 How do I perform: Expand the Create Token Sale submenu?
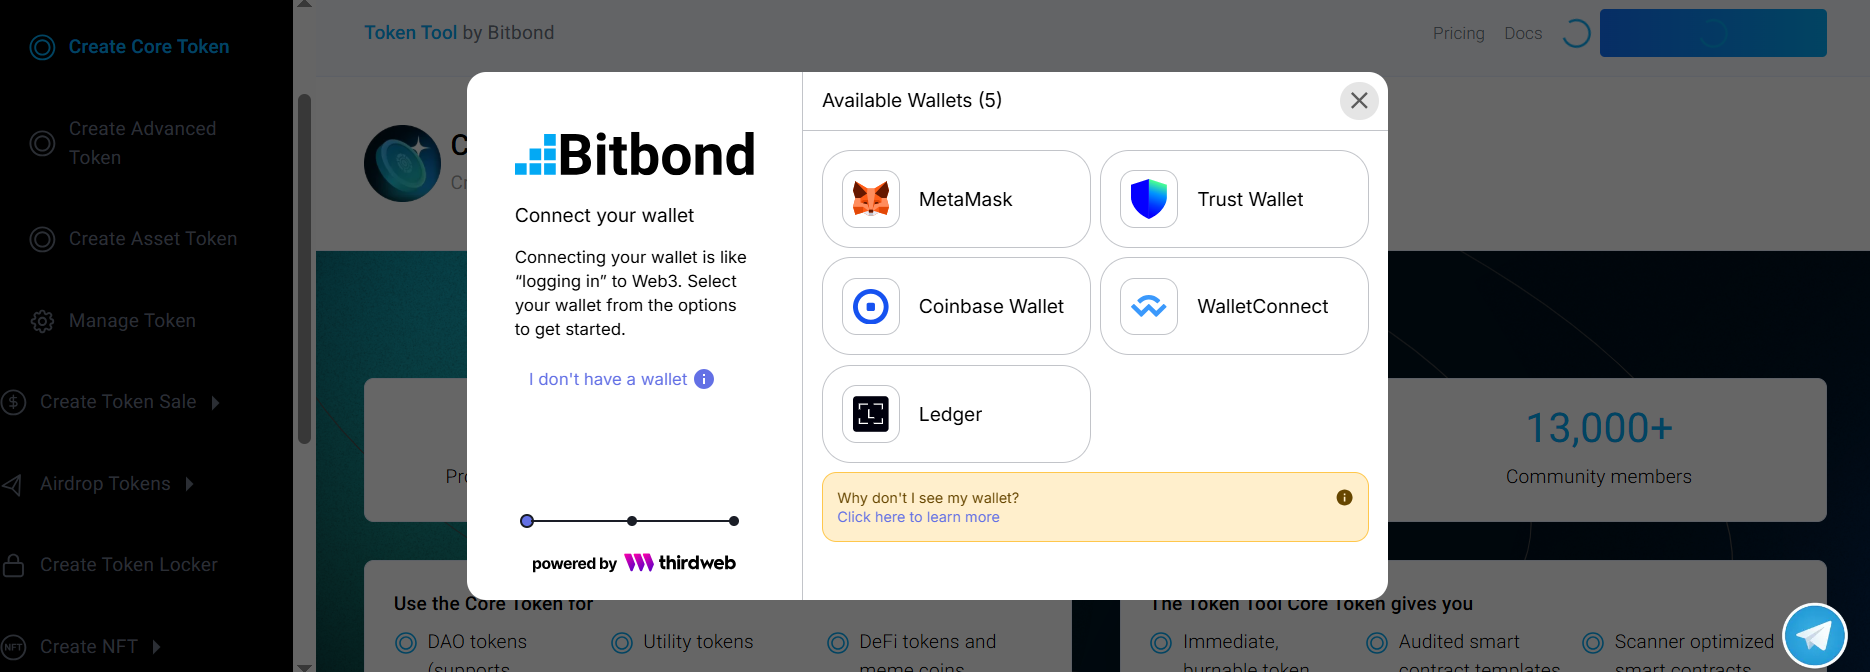tap(215, 402)
